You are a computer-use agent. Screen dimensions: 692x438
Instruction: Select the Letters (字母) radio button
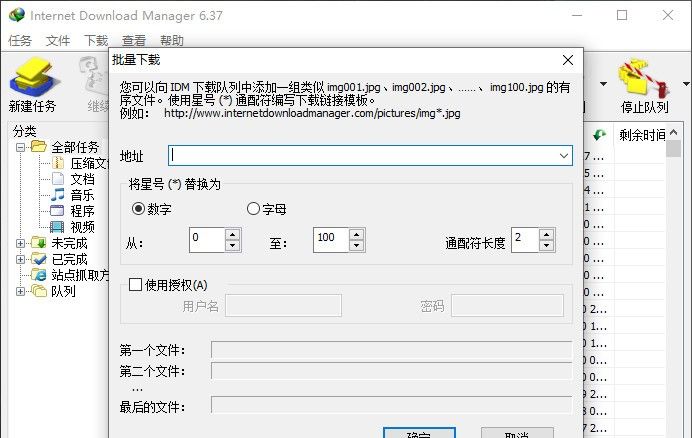(x=253, y=208)
